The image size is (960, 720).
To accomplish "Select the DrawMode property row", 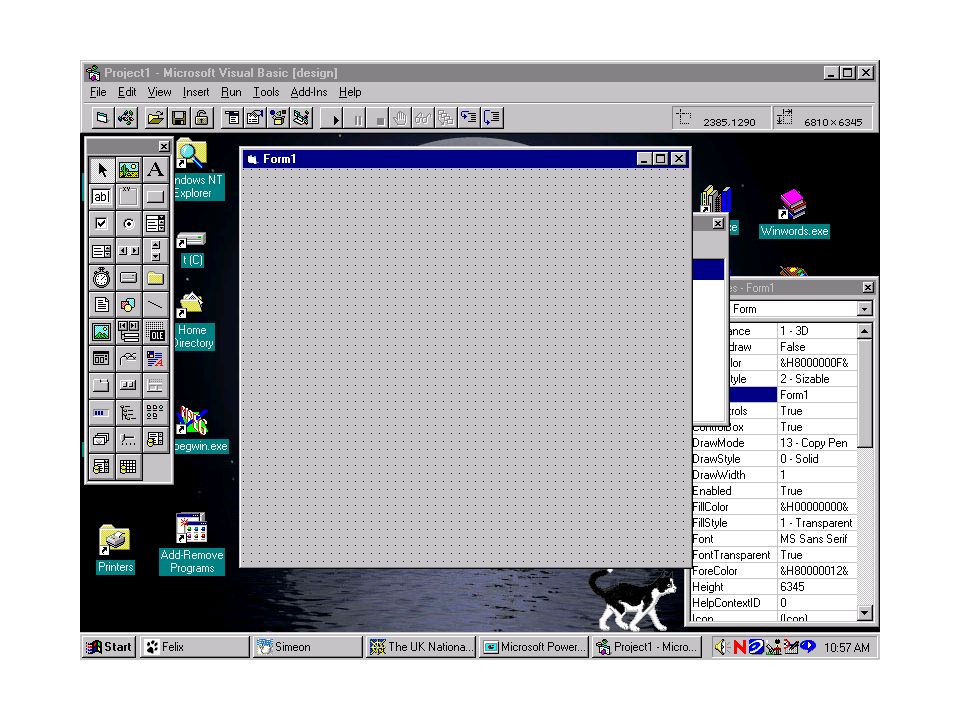I will [774, 443].
